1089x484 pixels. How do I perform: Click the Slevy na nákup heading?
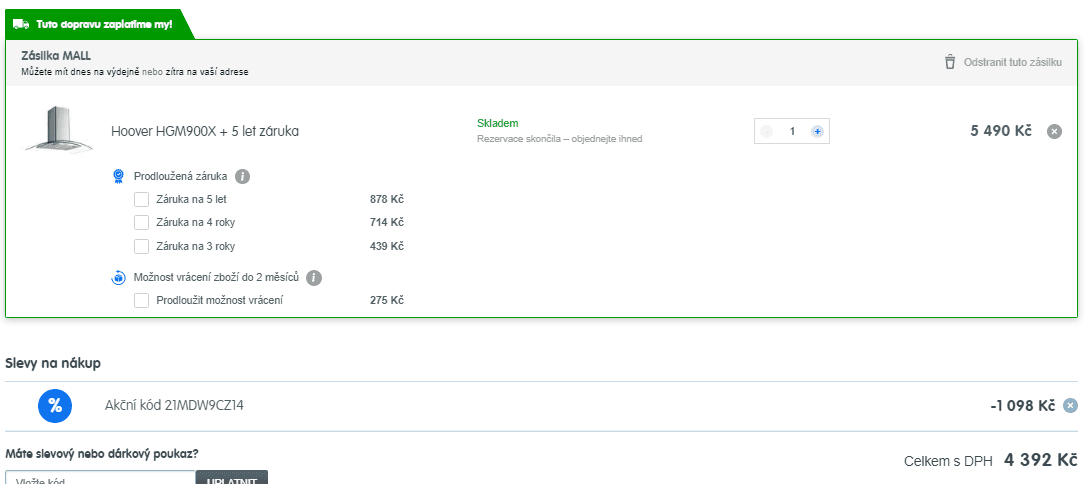point(53,363)
